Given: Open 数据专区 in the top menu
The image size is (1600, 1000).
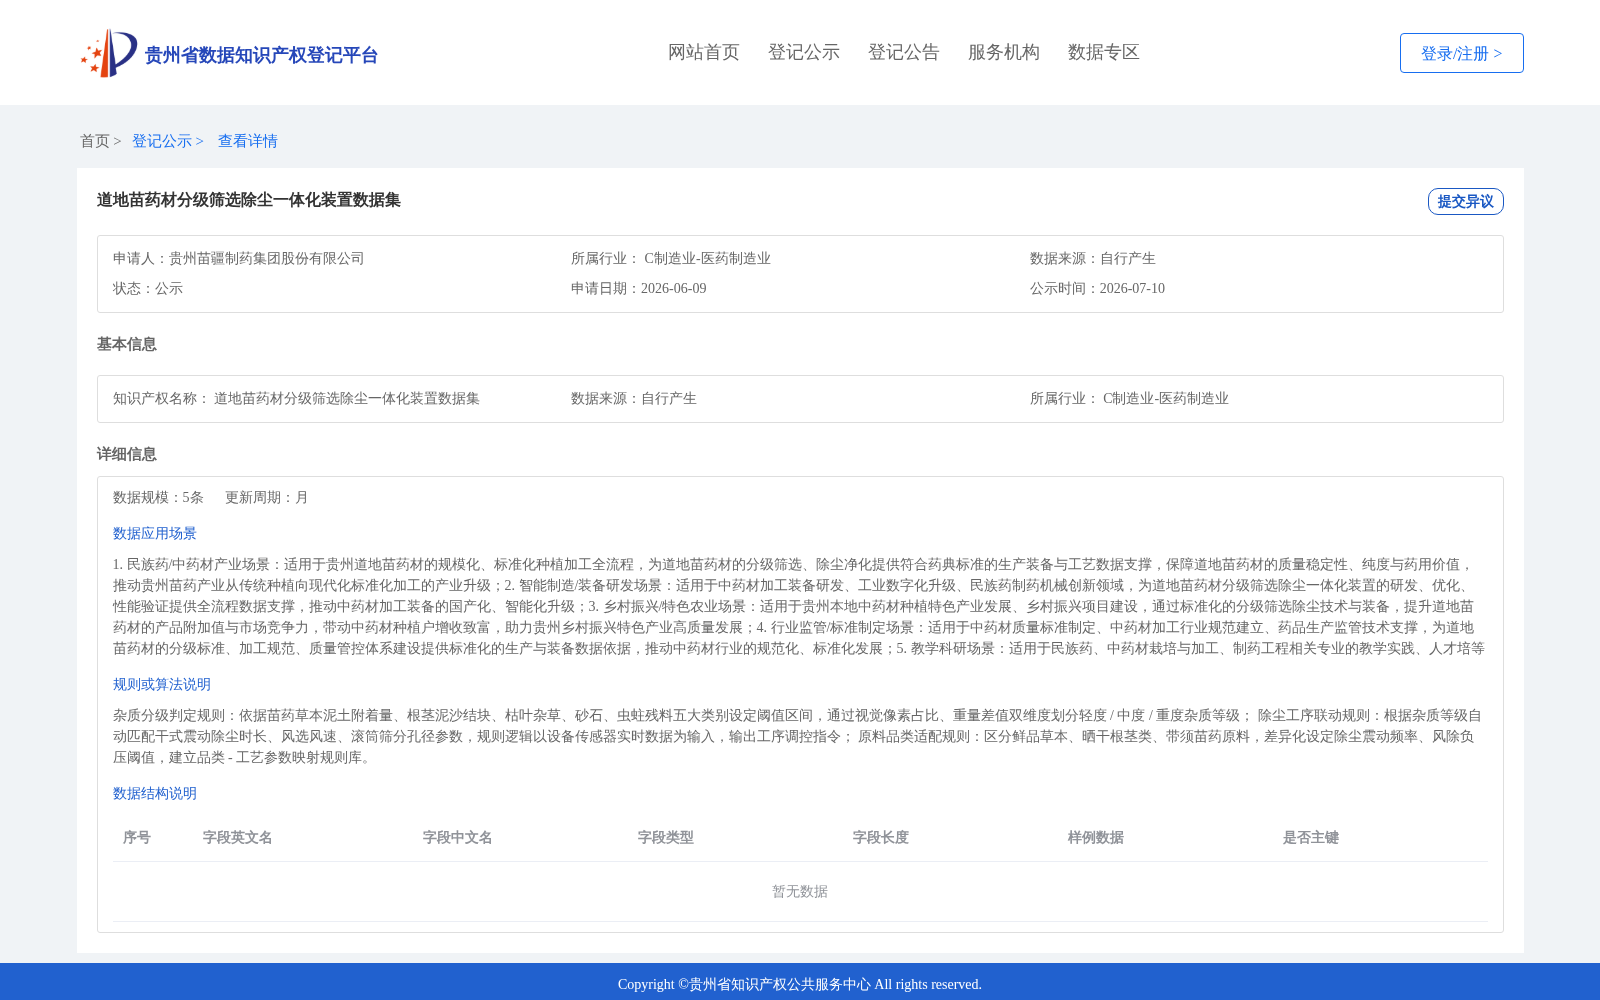Looking at the screenshot, I should (1104, 52).
